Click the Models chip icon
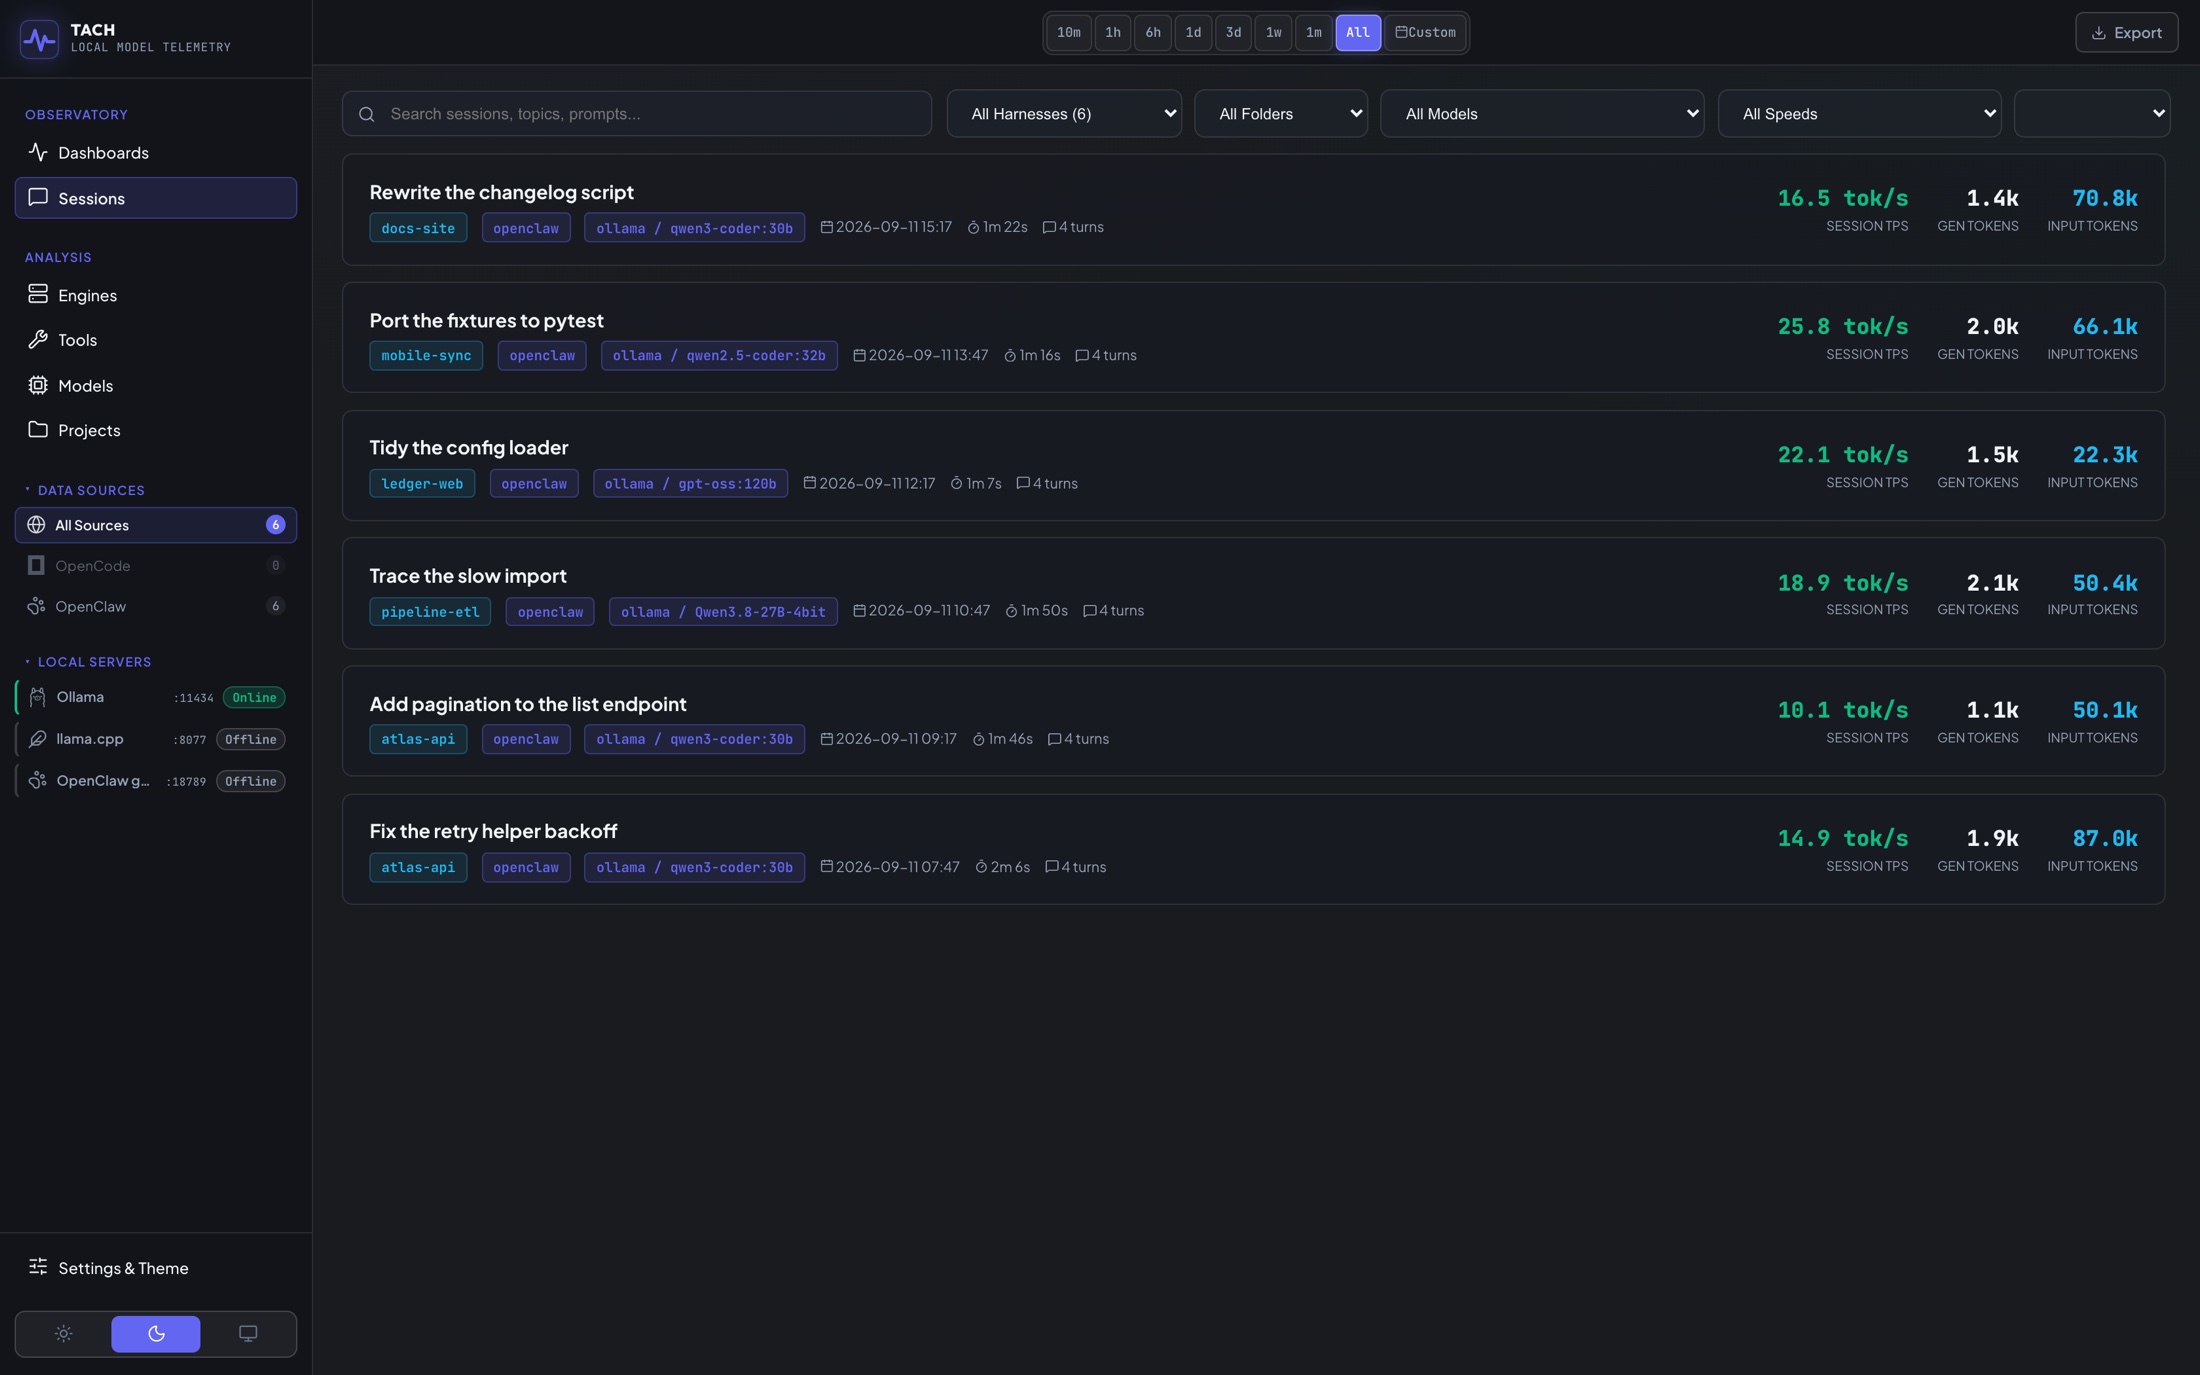The height and width of the screenshot is (1375, 2200). click(38, 385)
